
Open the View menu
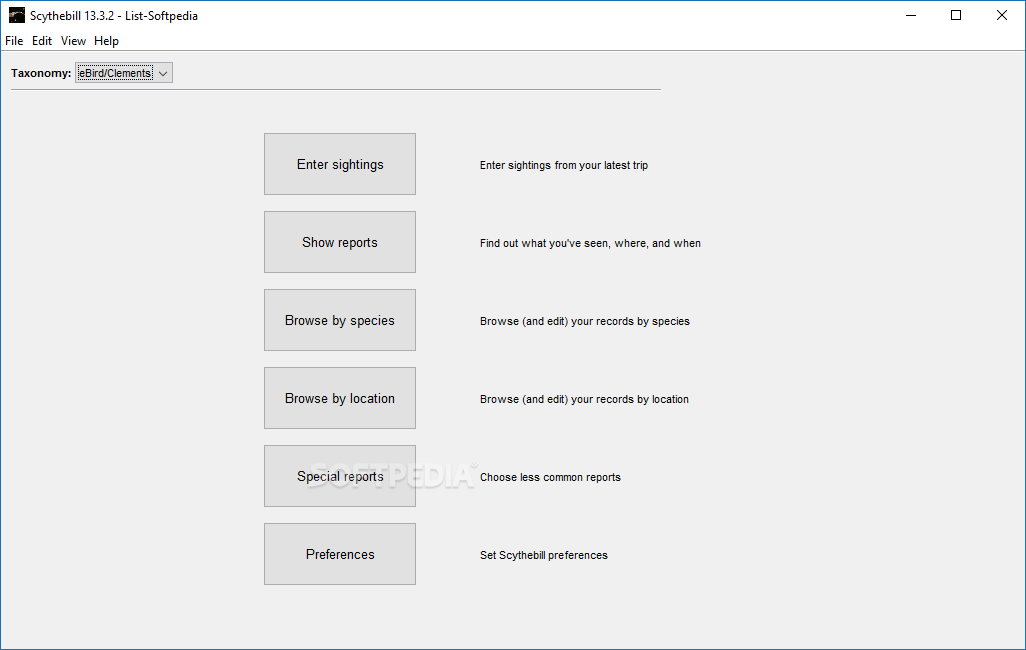tap(73, 41)
